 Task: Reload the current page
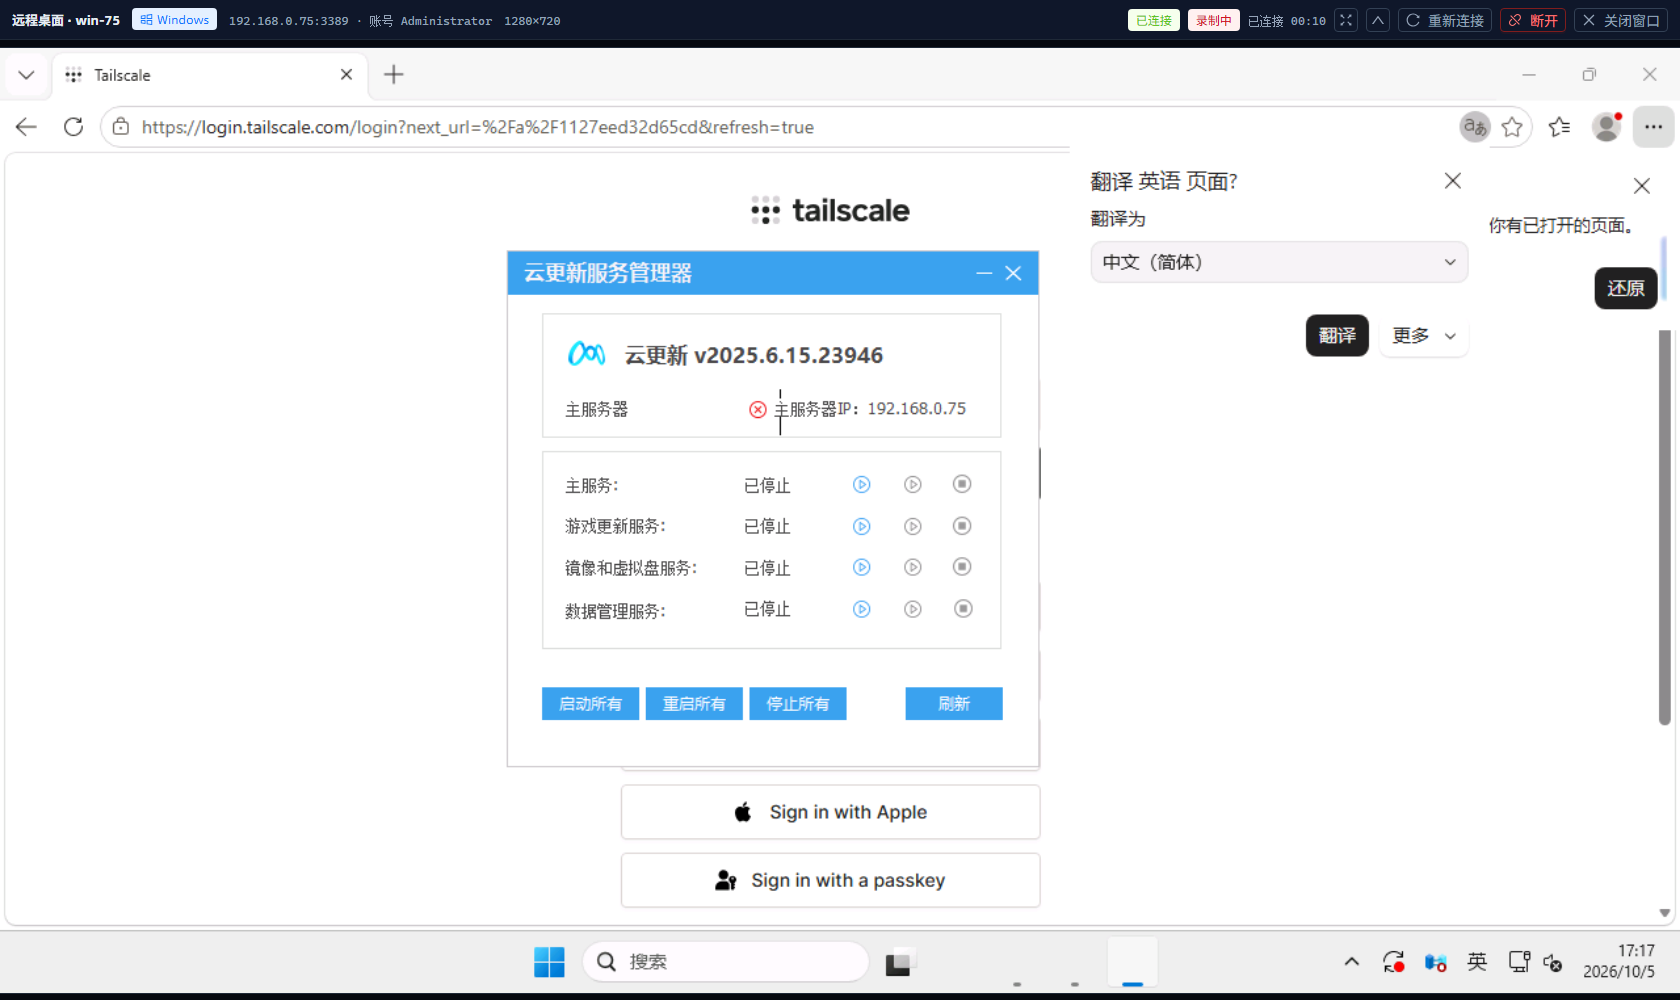[73, 127]
